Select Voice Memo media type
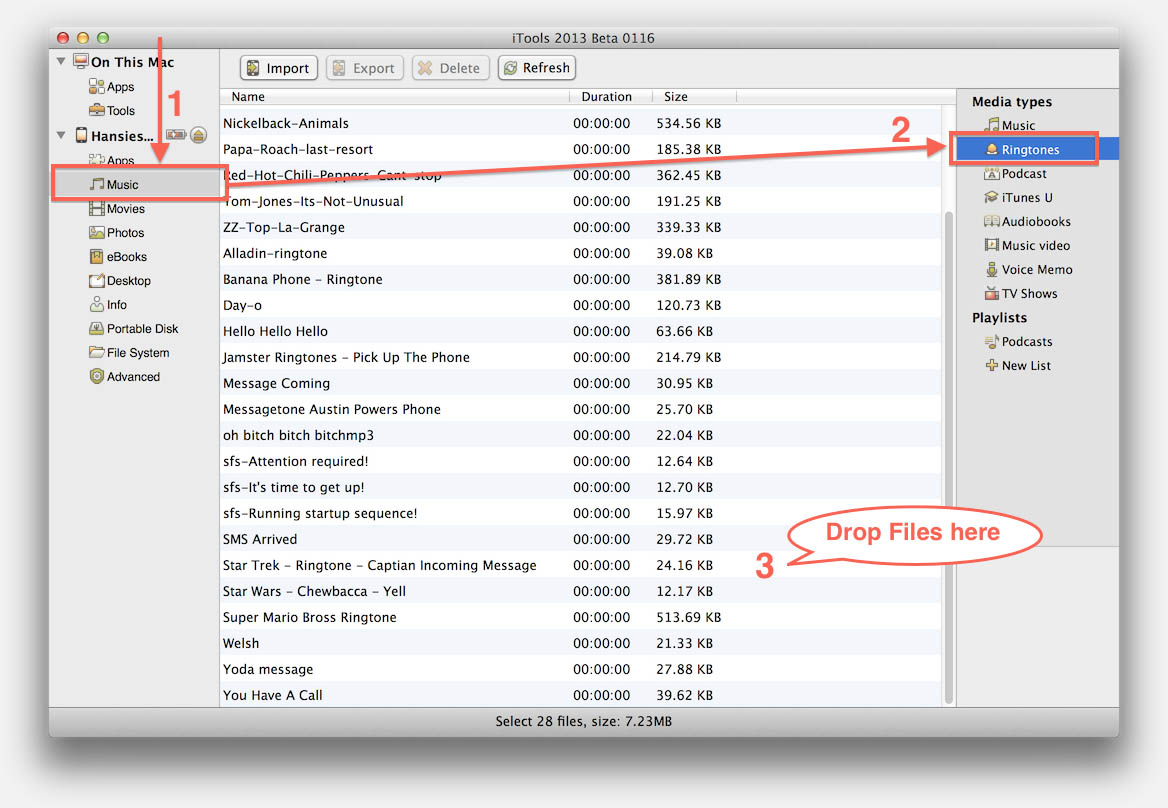This screenshot has height=808, width=1168. [x=1029, y=270]
